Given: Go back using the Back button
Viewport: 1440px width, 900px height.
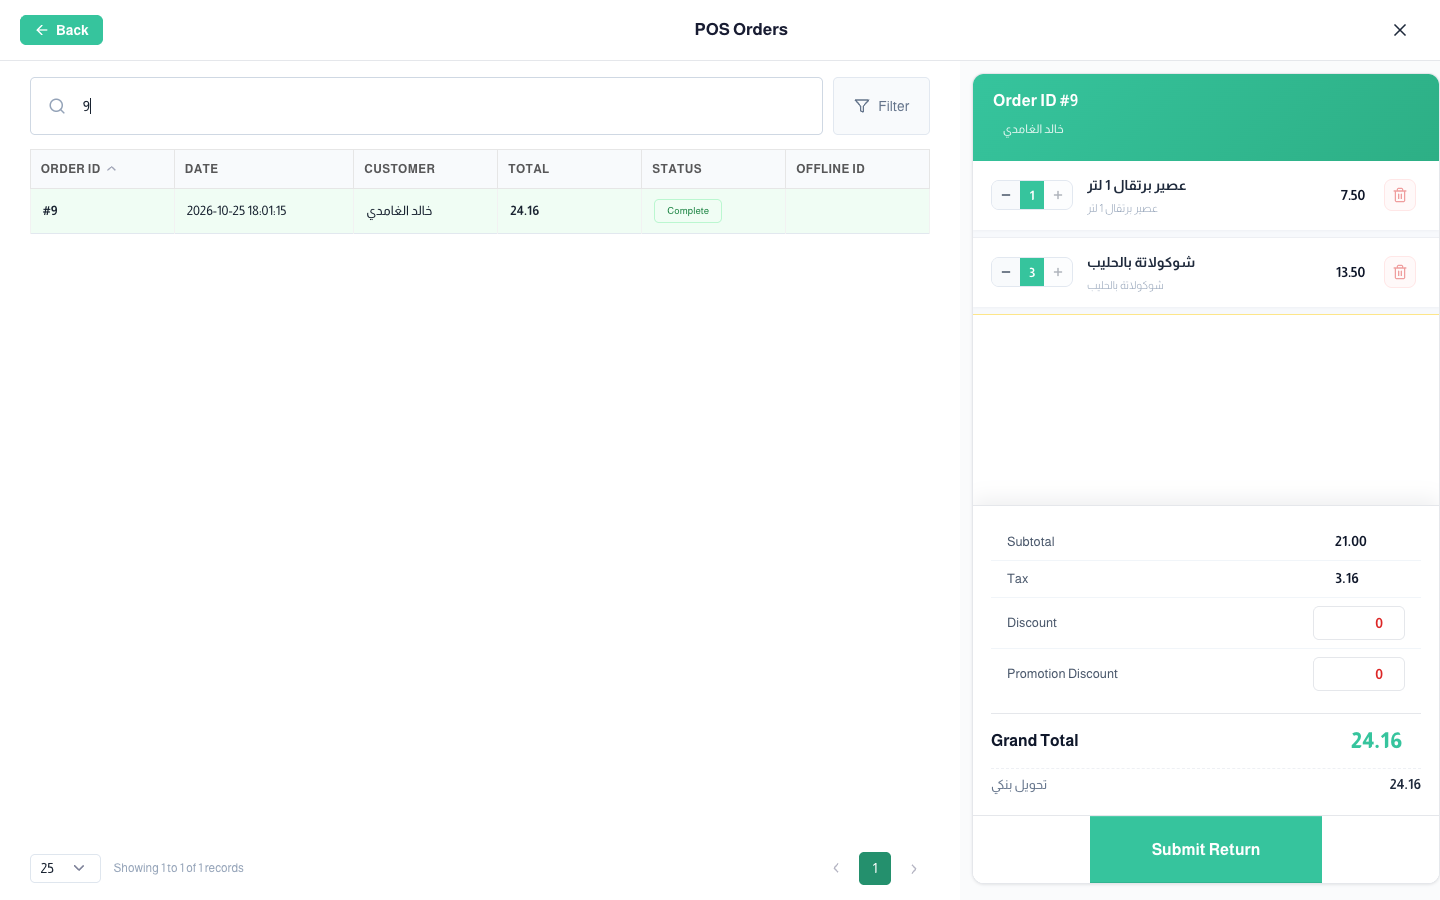Looking at the screenshot, I should [61, 30].
